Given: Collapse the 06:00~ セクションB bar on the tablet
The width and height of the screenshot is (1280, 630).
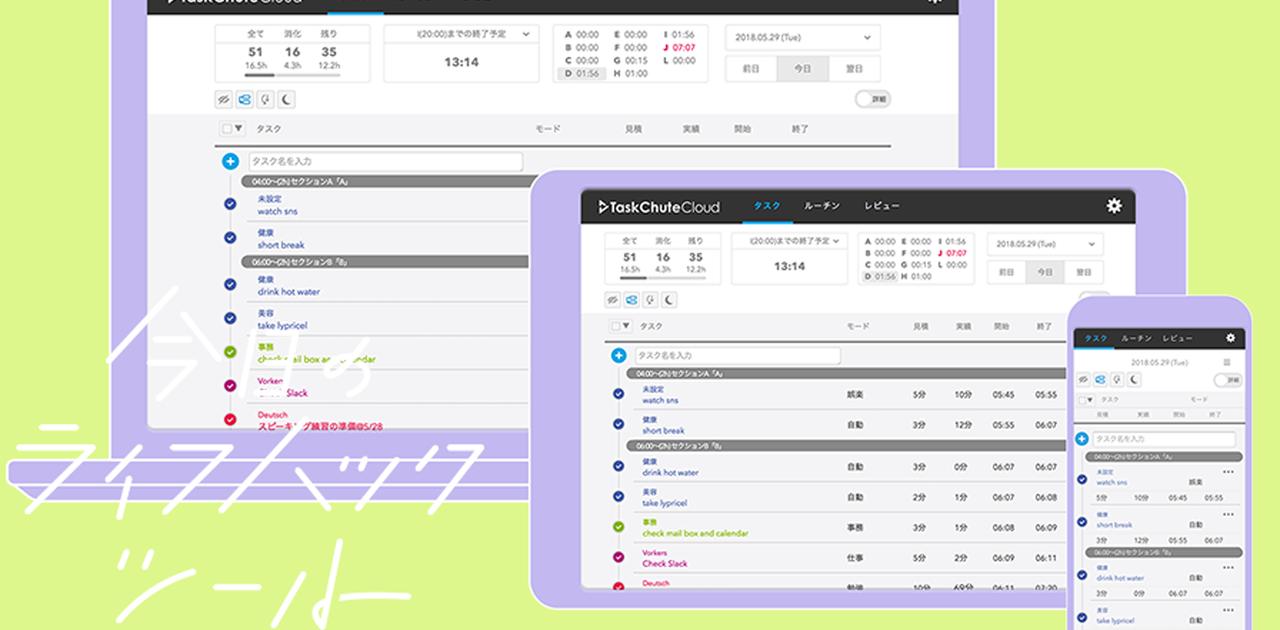Looking at the screenshot, I should point(845,445).
